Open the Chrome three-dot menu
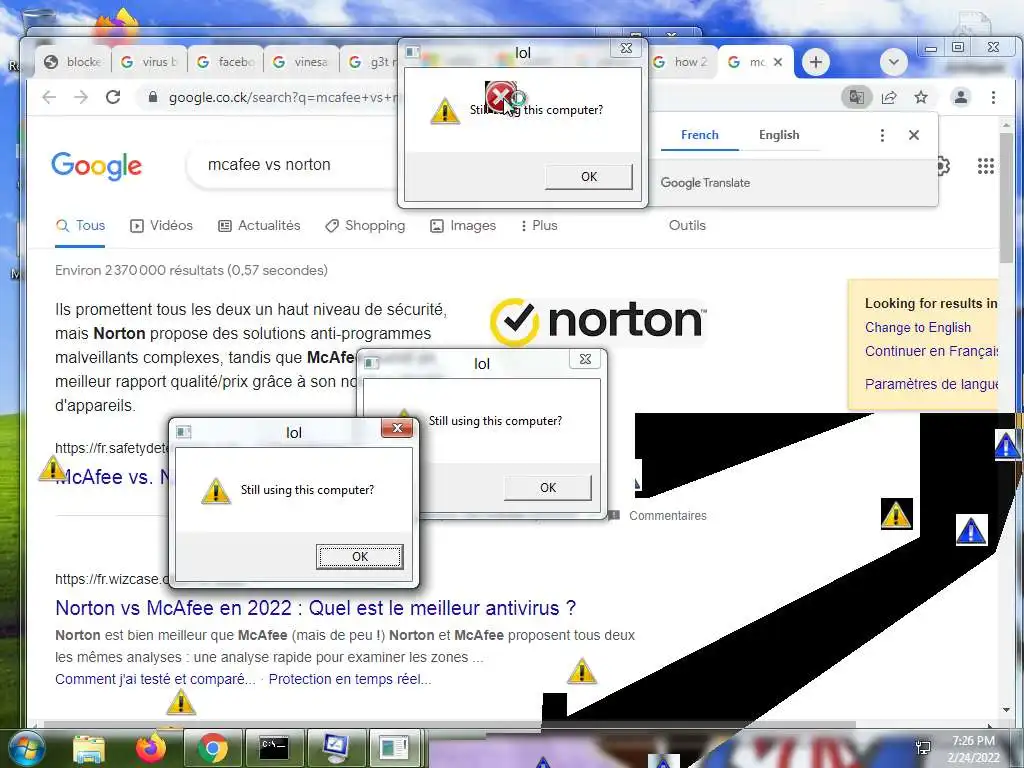 [x=993, y=97]
